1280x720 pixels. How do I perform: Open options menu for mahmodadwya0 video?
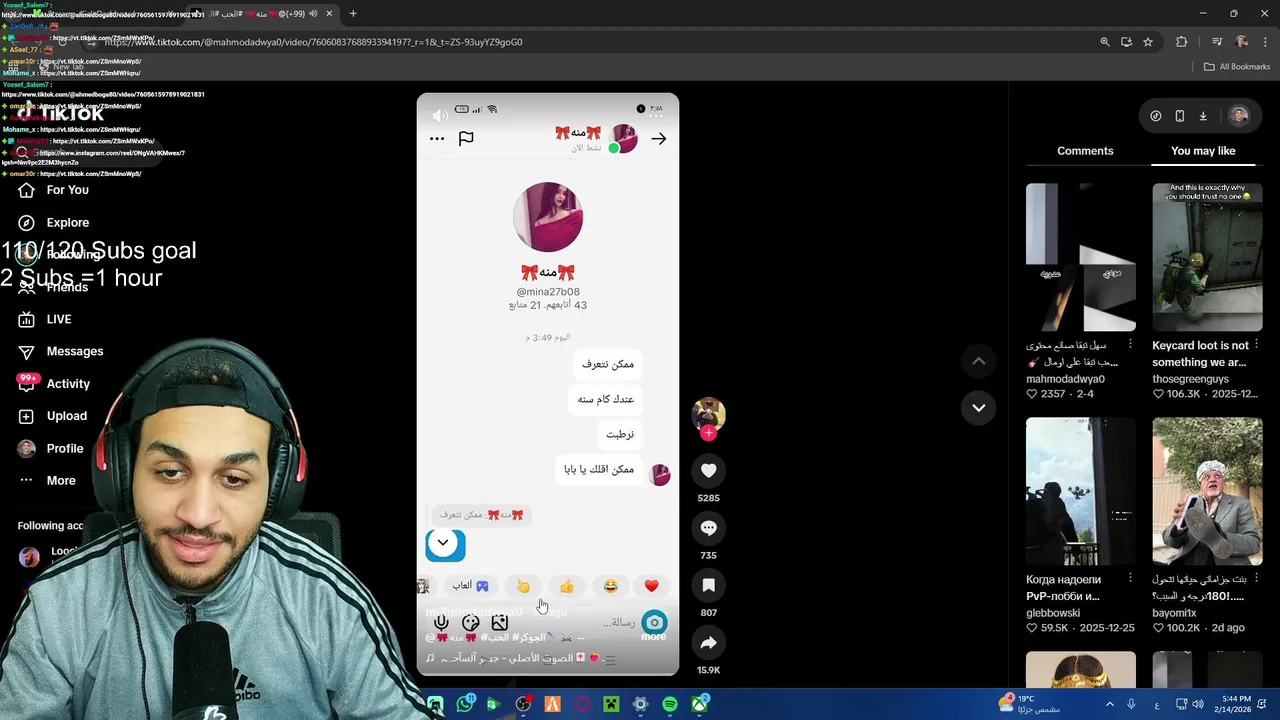pyautogui.click(x=1130, y=345)
